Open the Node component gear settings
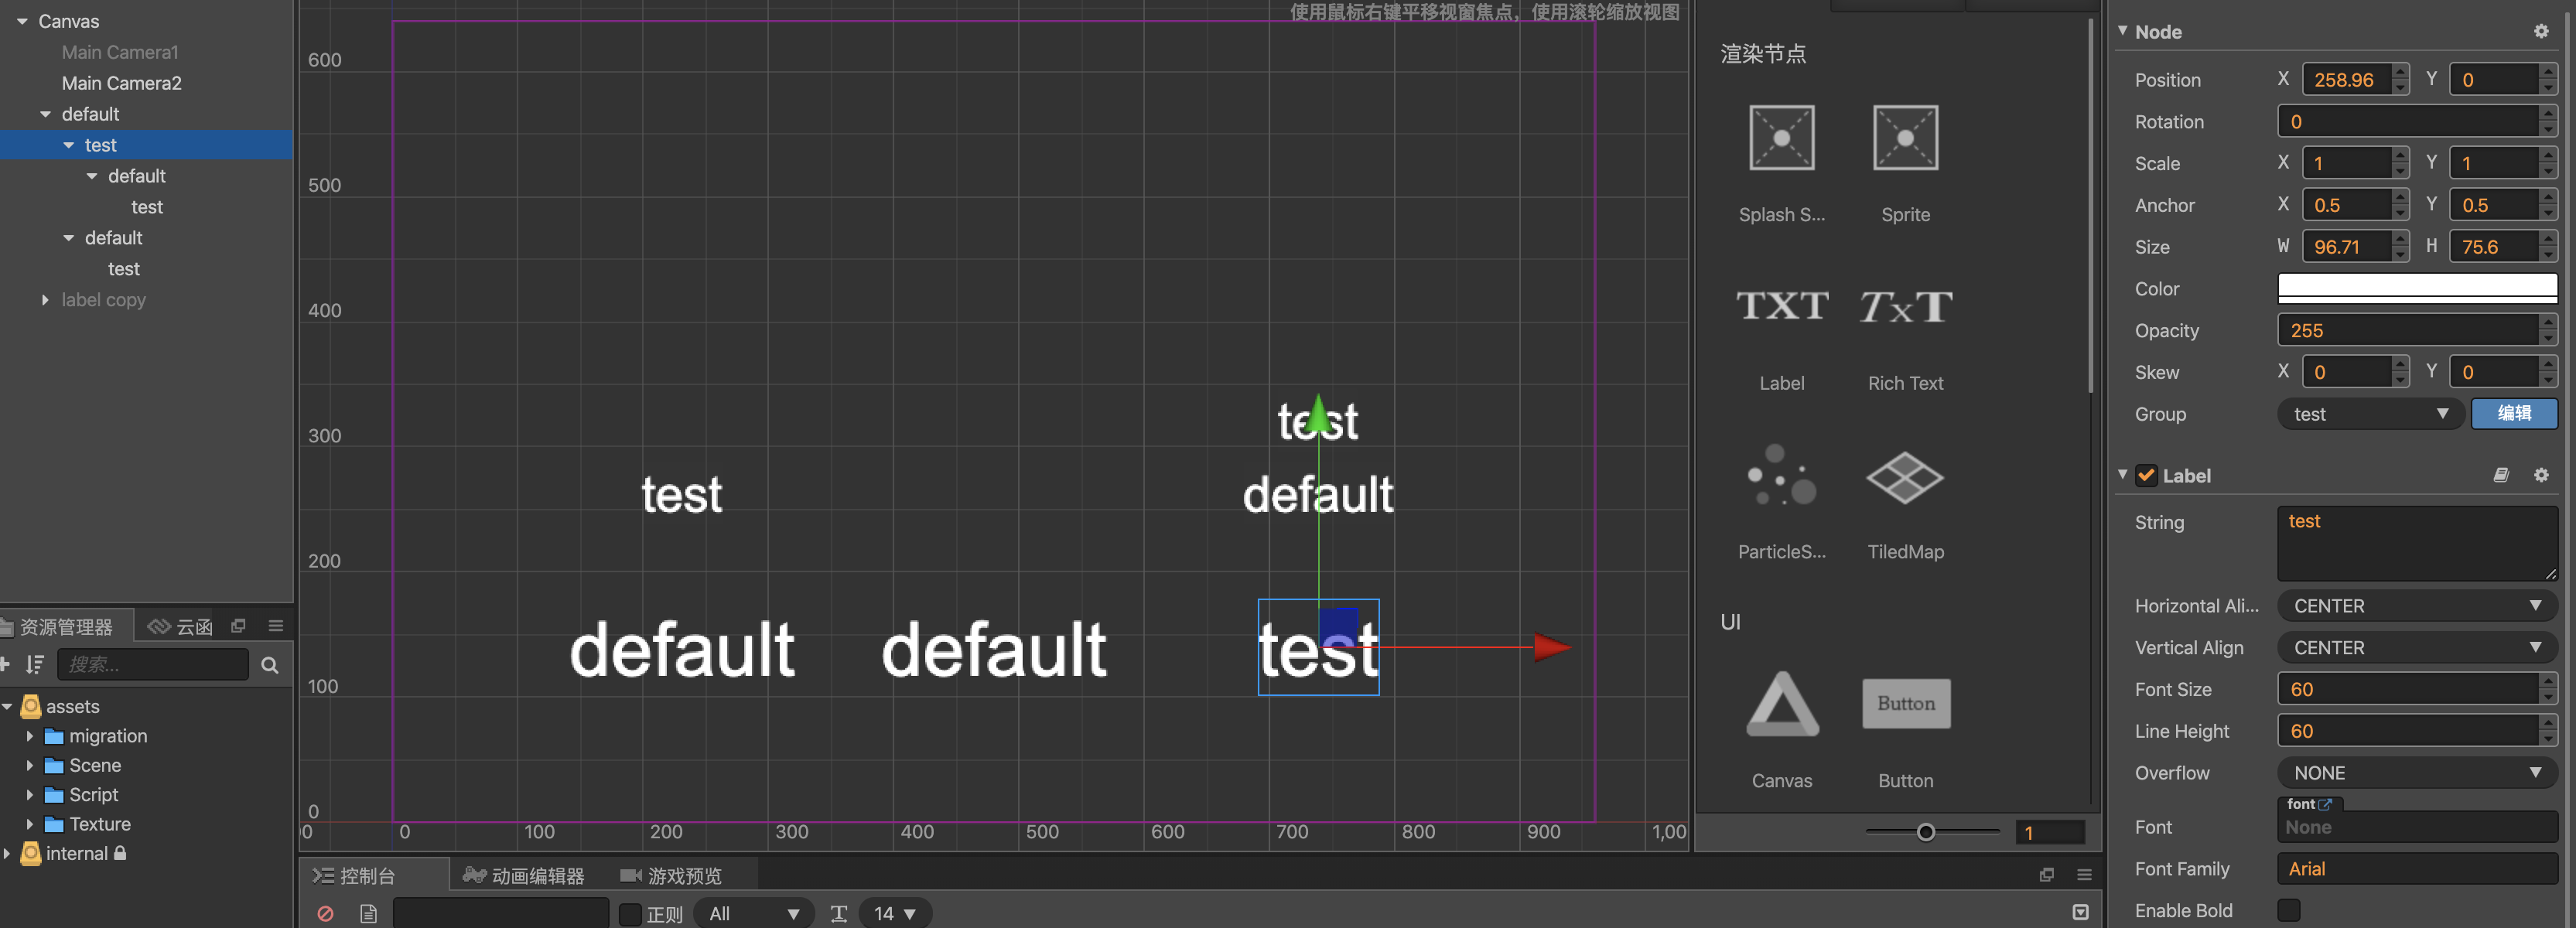 pos(2540,31)
